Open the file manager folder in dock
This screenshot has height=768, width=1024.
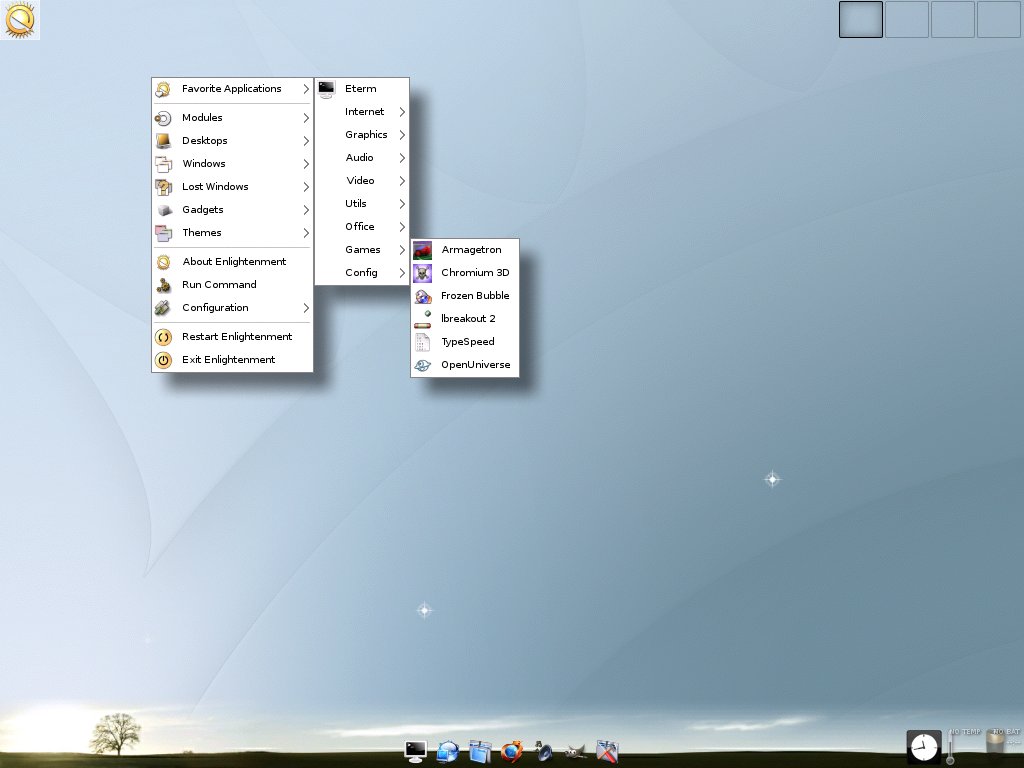click(x=480, y=751)
